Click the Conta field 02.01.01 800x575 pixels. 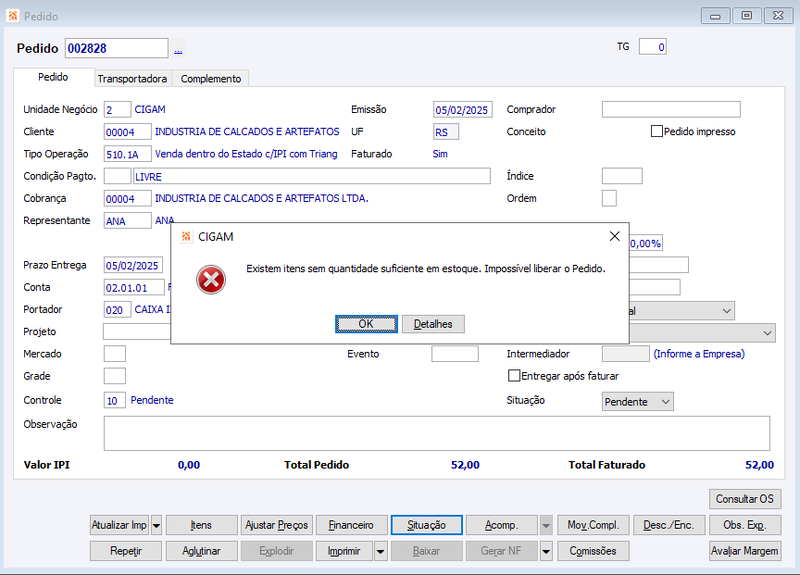pos(134,288)
